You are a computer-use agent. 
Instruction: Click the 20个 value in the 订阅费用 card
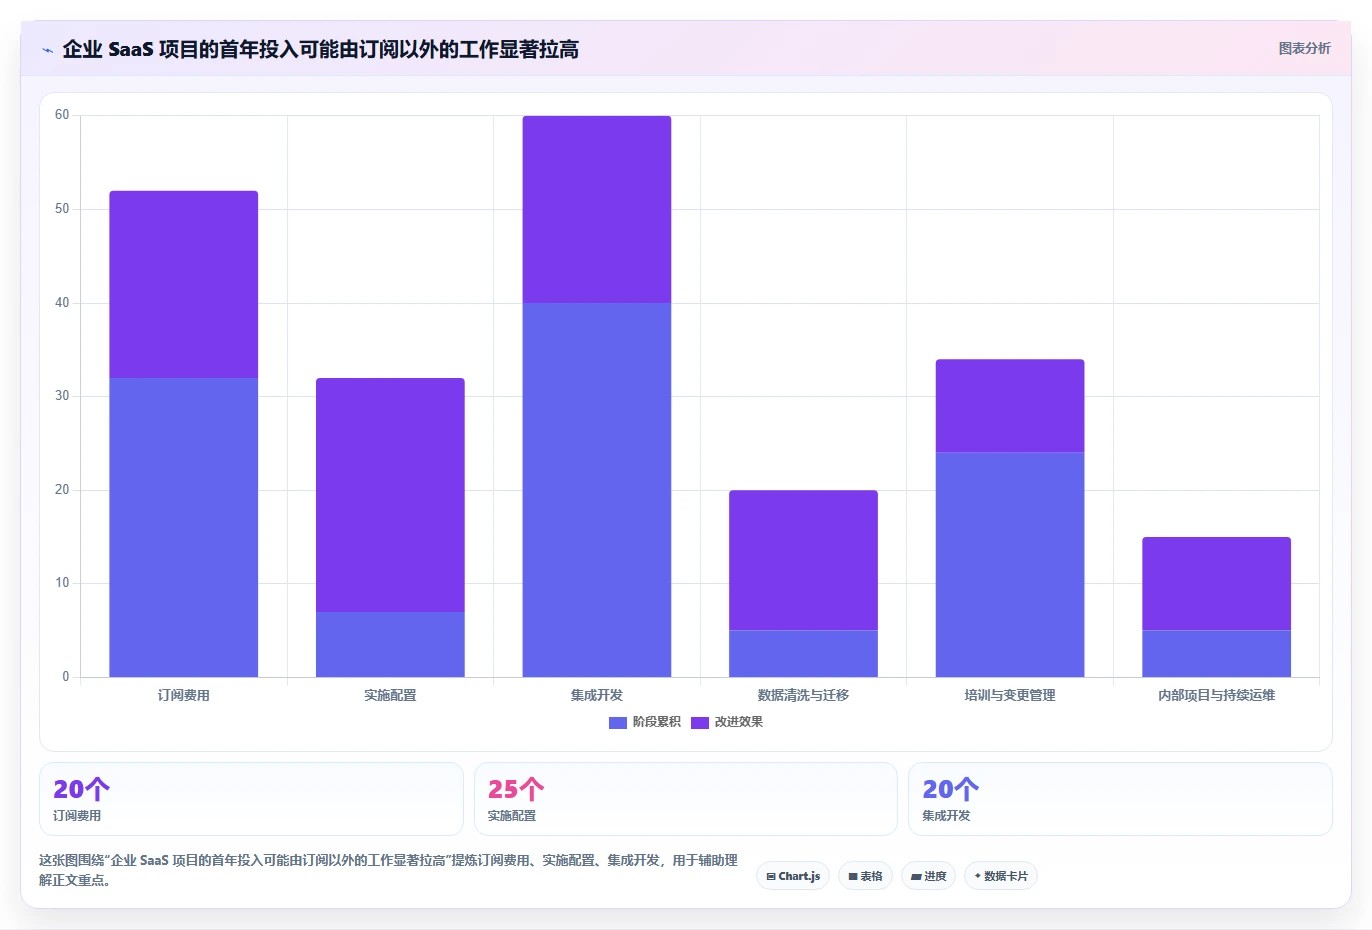(x=82, y=789)
